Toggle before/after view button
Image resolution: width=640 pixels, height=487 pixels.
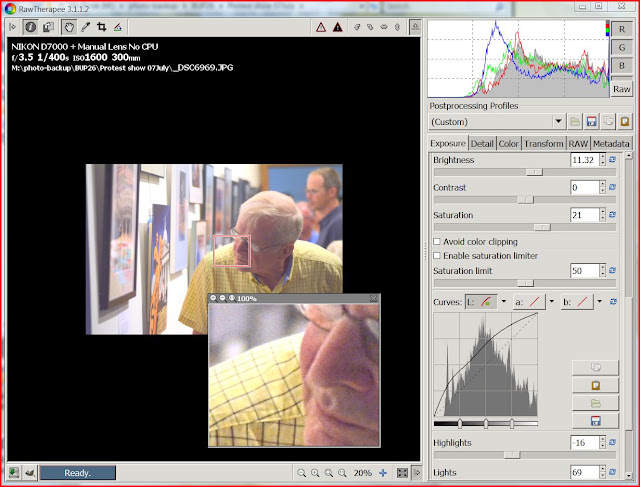[49, 27]
